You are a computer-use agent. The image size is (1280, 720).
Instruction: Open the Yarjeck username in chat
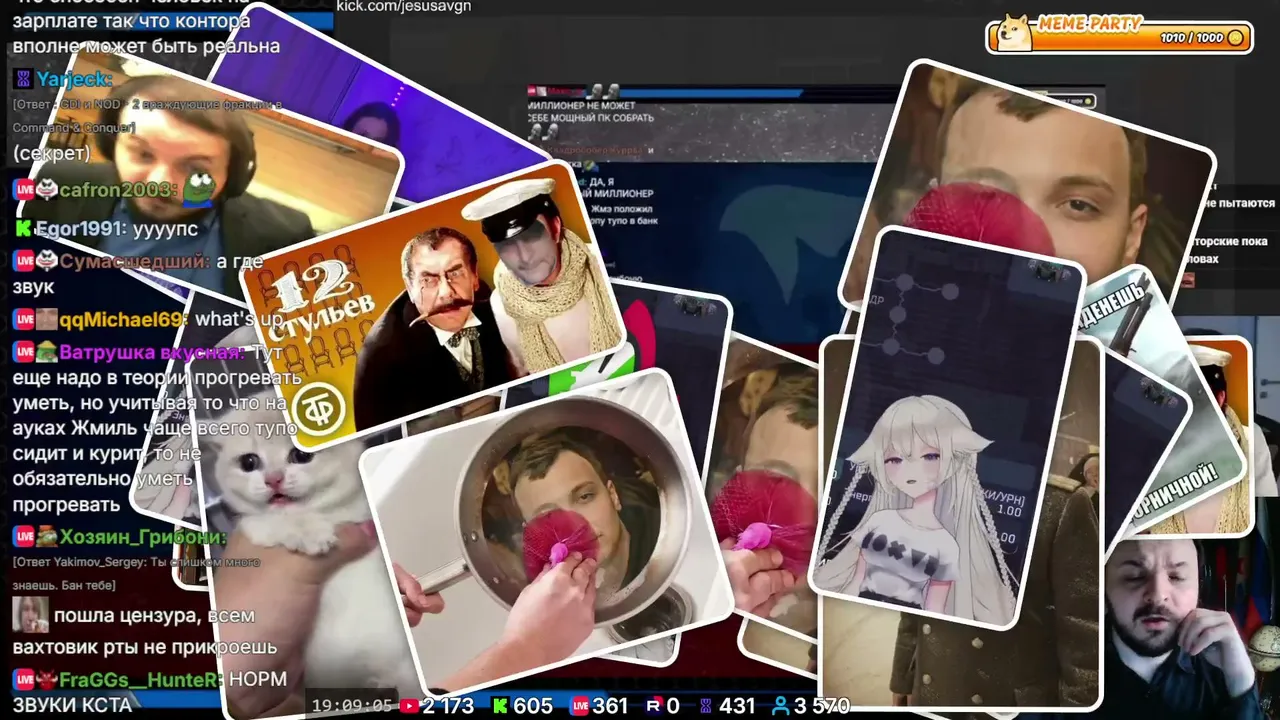[x=74, y=79]
